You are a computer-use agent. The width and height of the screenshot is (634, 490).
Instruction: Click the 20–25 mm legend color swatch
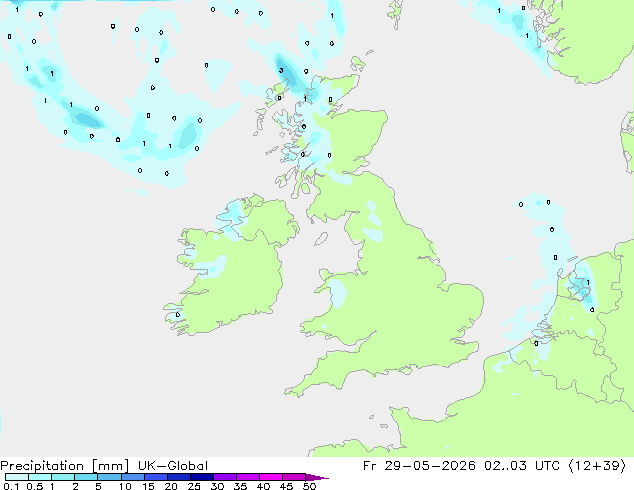pyautogui.click(x=179, y=477)
